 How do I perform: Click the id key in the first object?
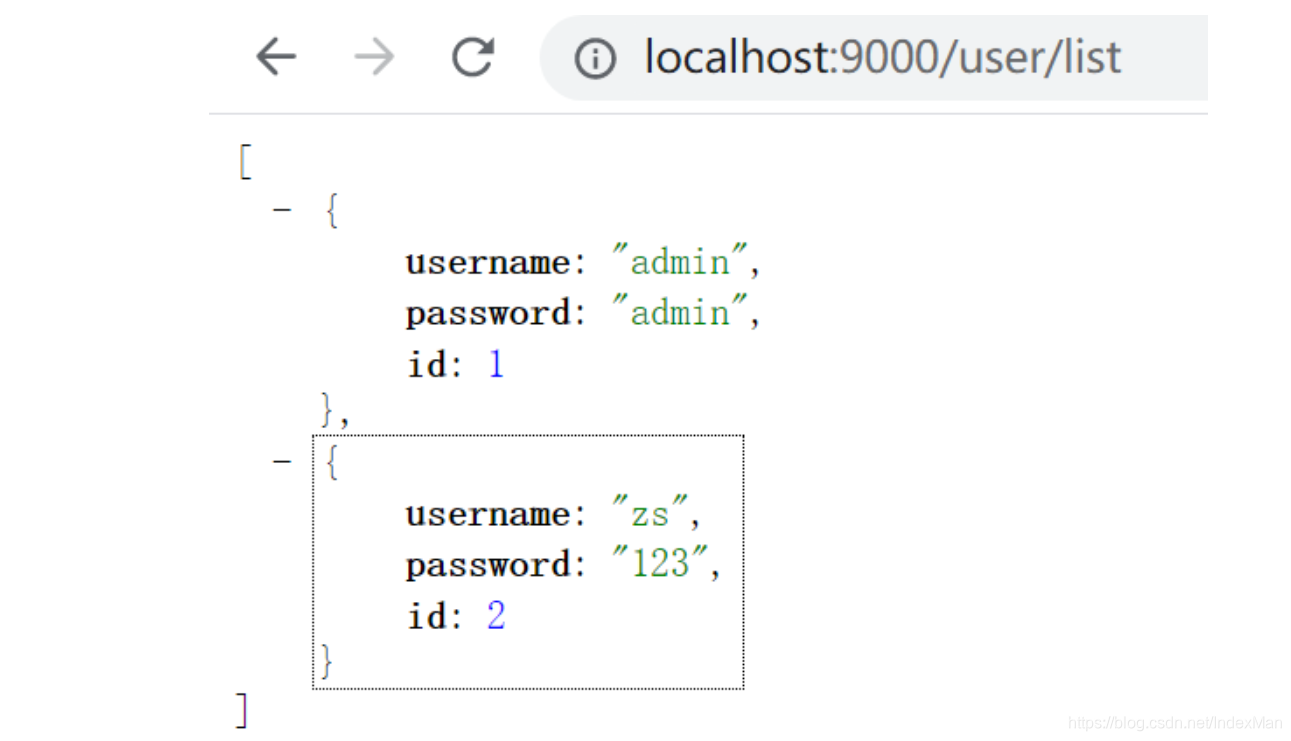pyautogui.click(x=425, y=364)
